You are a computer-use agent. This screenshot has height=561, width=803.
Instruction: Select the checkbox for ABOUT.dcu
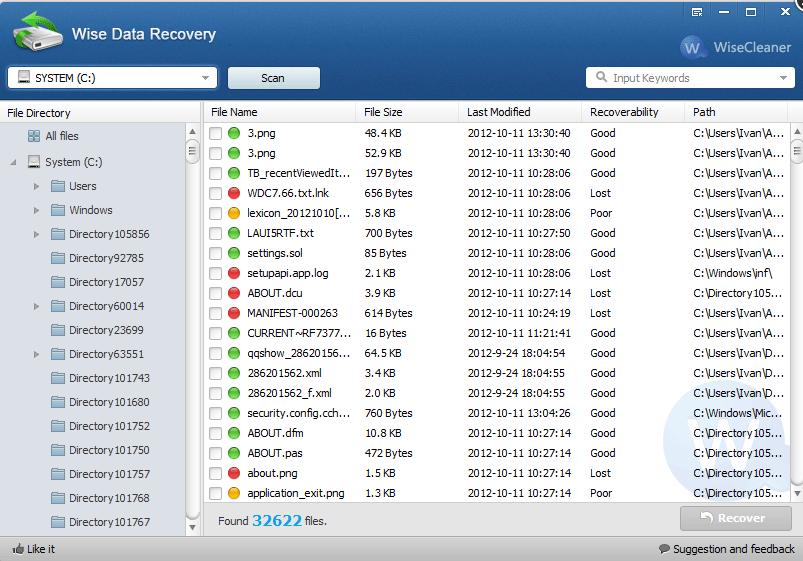(215, 293)
